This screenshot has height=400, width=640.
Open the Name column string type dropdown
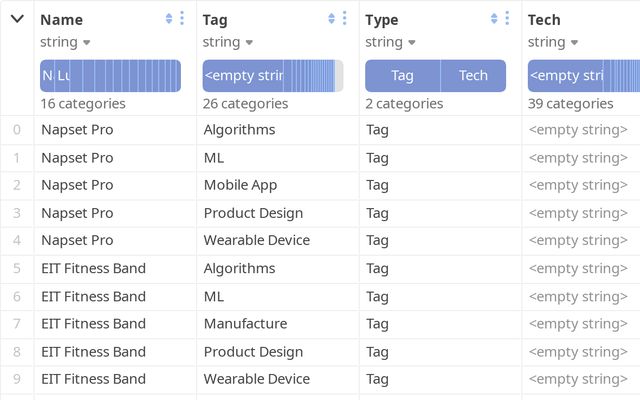[x=66, y=42]
